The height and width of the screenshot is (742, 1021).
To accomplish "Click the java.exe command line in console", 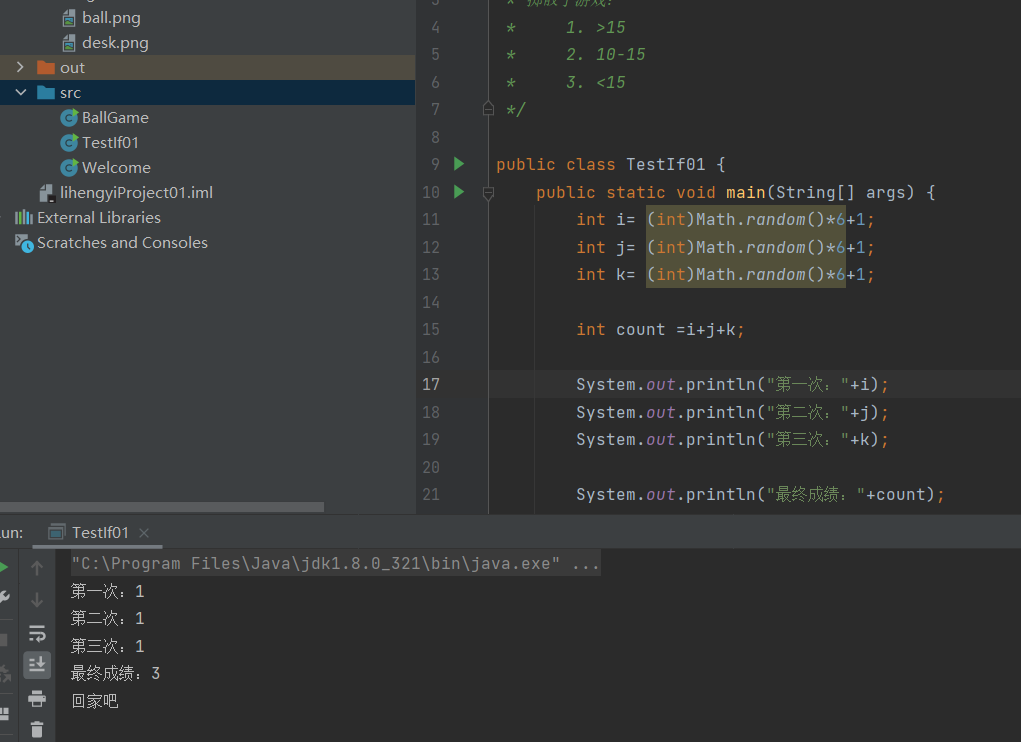I will click(335, 564).
